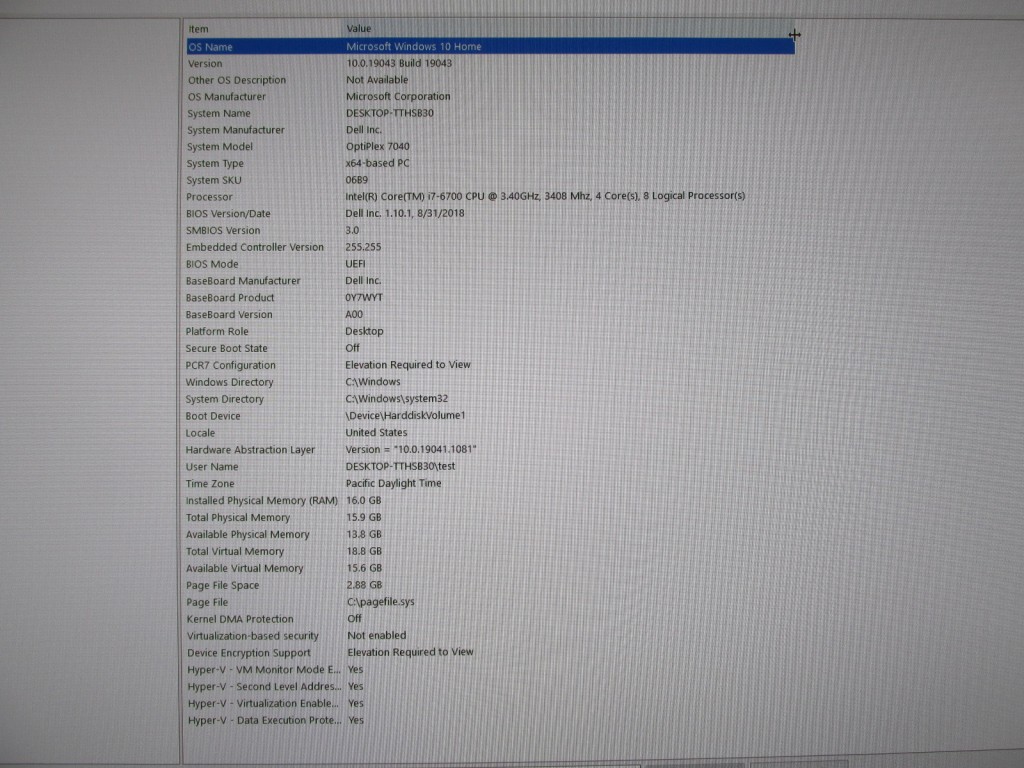Select the PCR7 Configuration row
The width and height of the screenshot is (1024, 768).
[490, 365]
